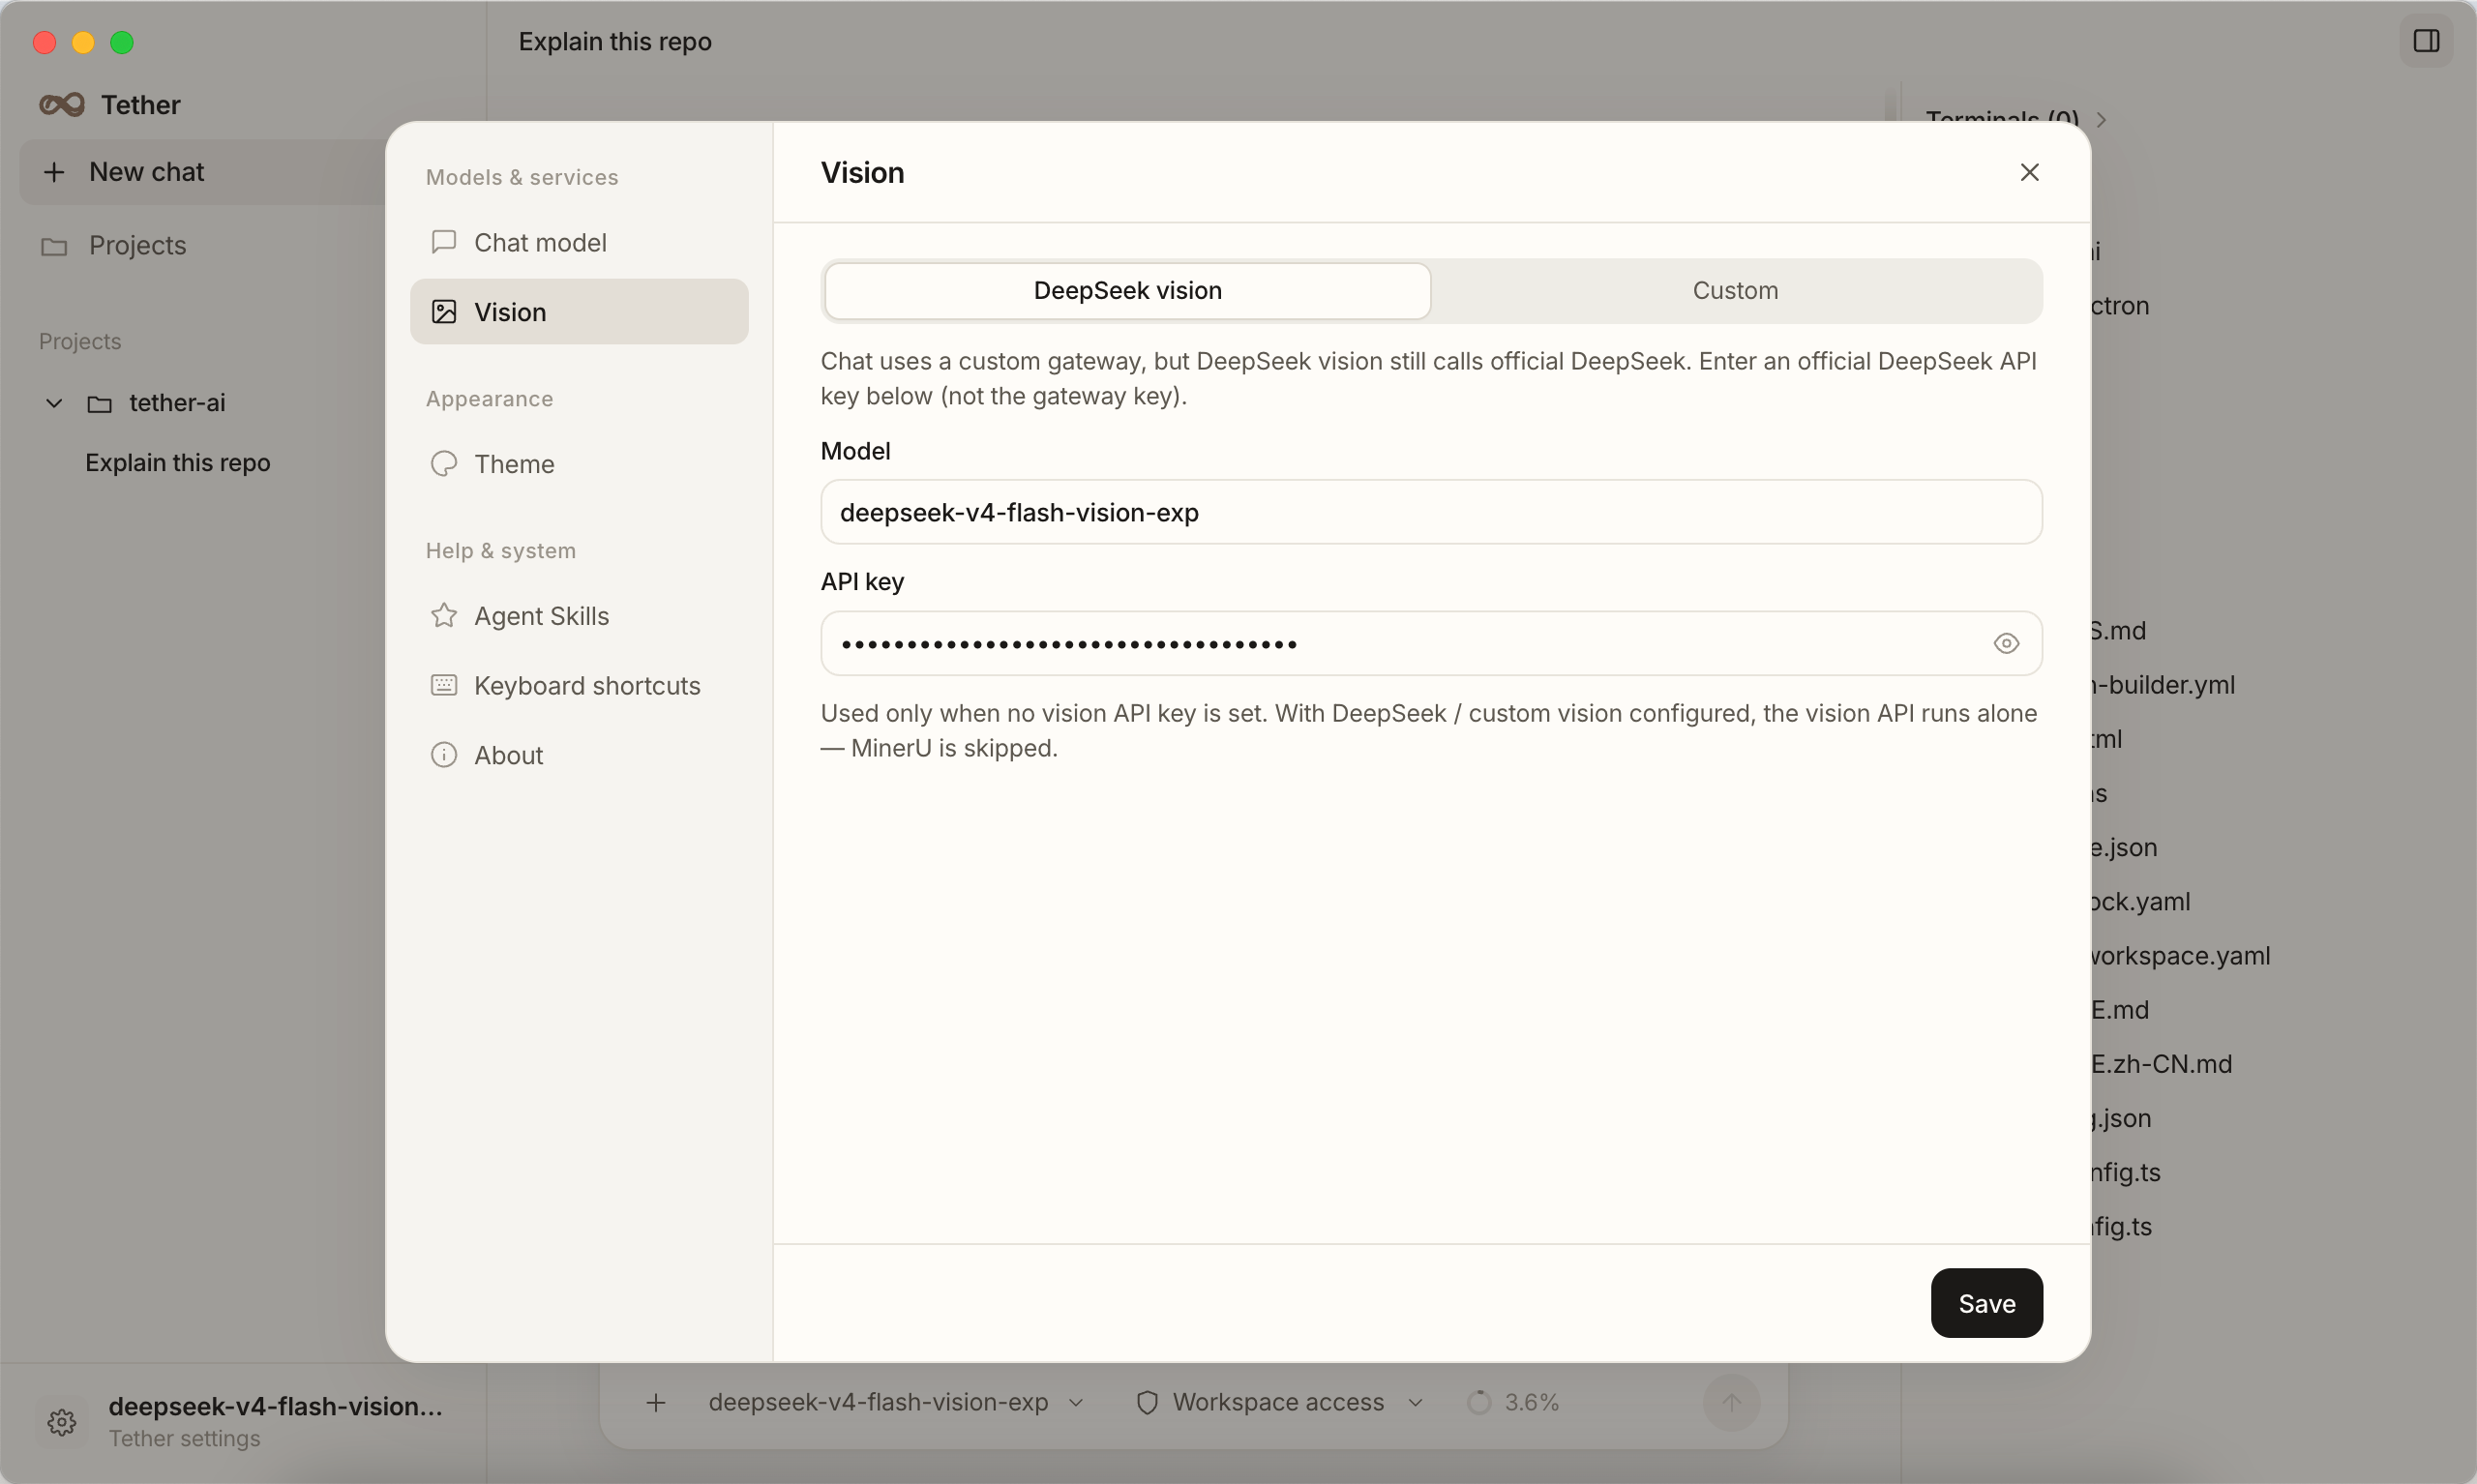The height and width of the screenshot is (1484, 2477).
Task: Click the tether-ai folder icon
Action: (100, 404)
